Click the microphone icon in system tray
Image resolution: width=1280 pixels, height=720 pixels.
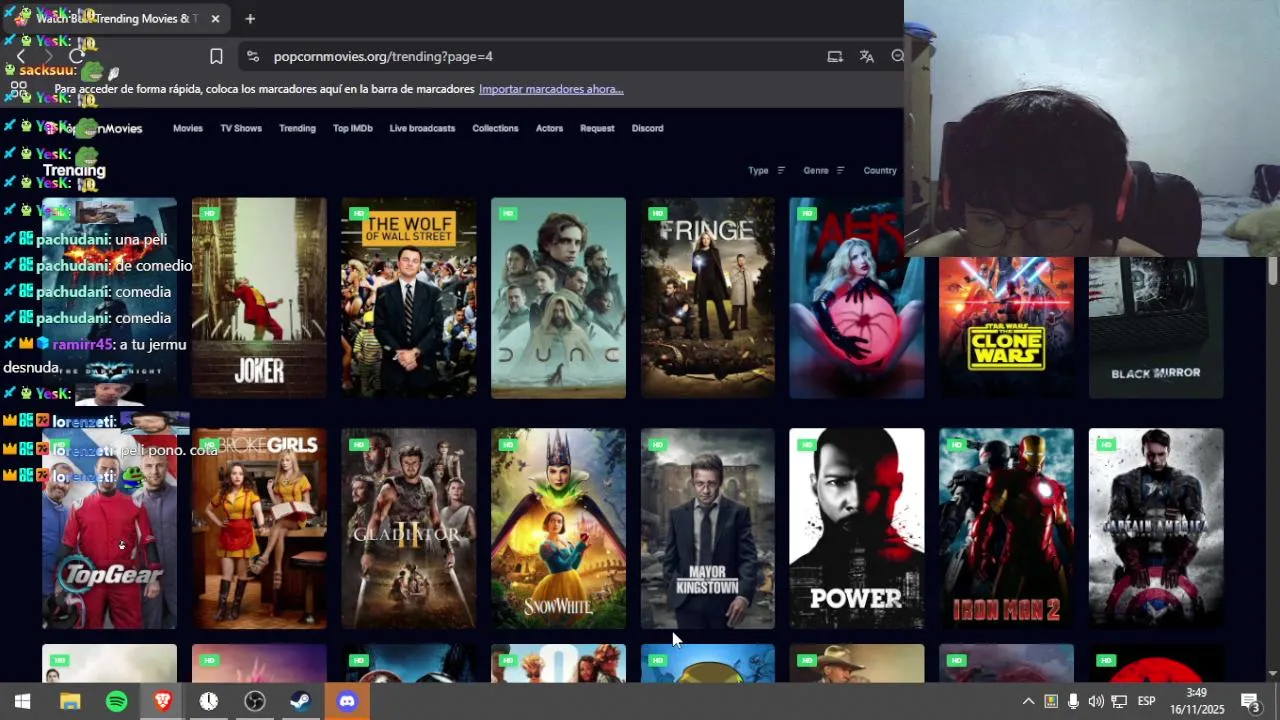[1073, 701]
